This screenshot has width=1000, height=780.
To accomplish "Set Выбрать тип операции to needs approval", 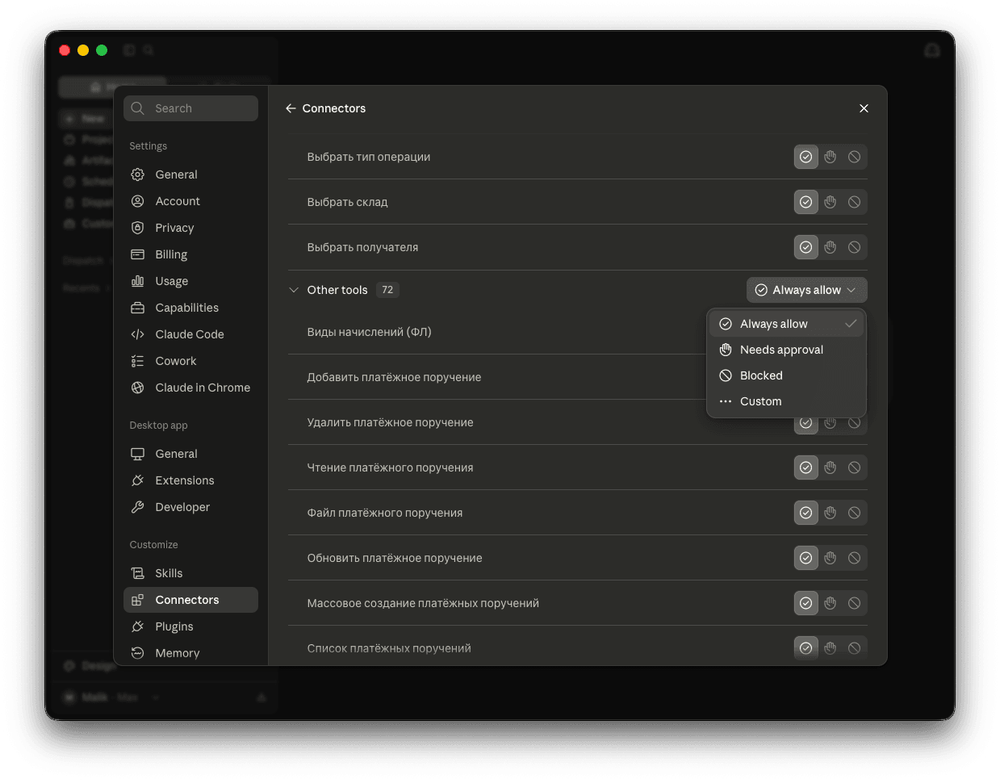I will pyautogui.click(x=830, y=157).
